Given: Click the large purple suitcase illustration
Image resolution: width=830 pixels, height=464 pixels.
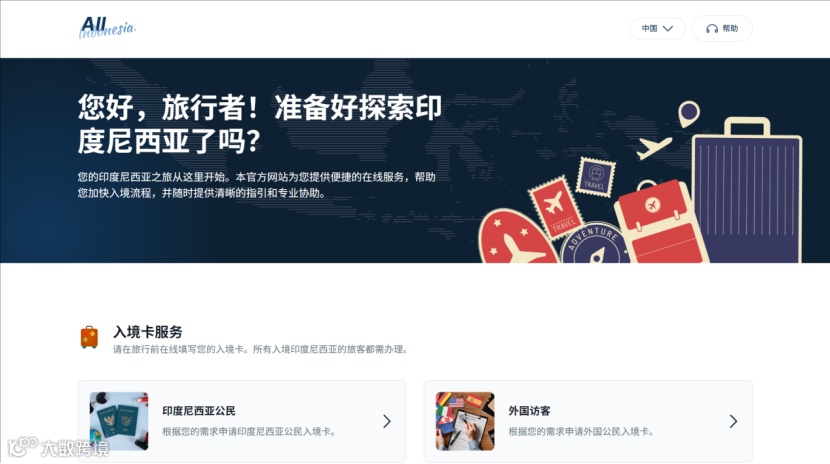Looking at the screenshot, I should 747,190.
